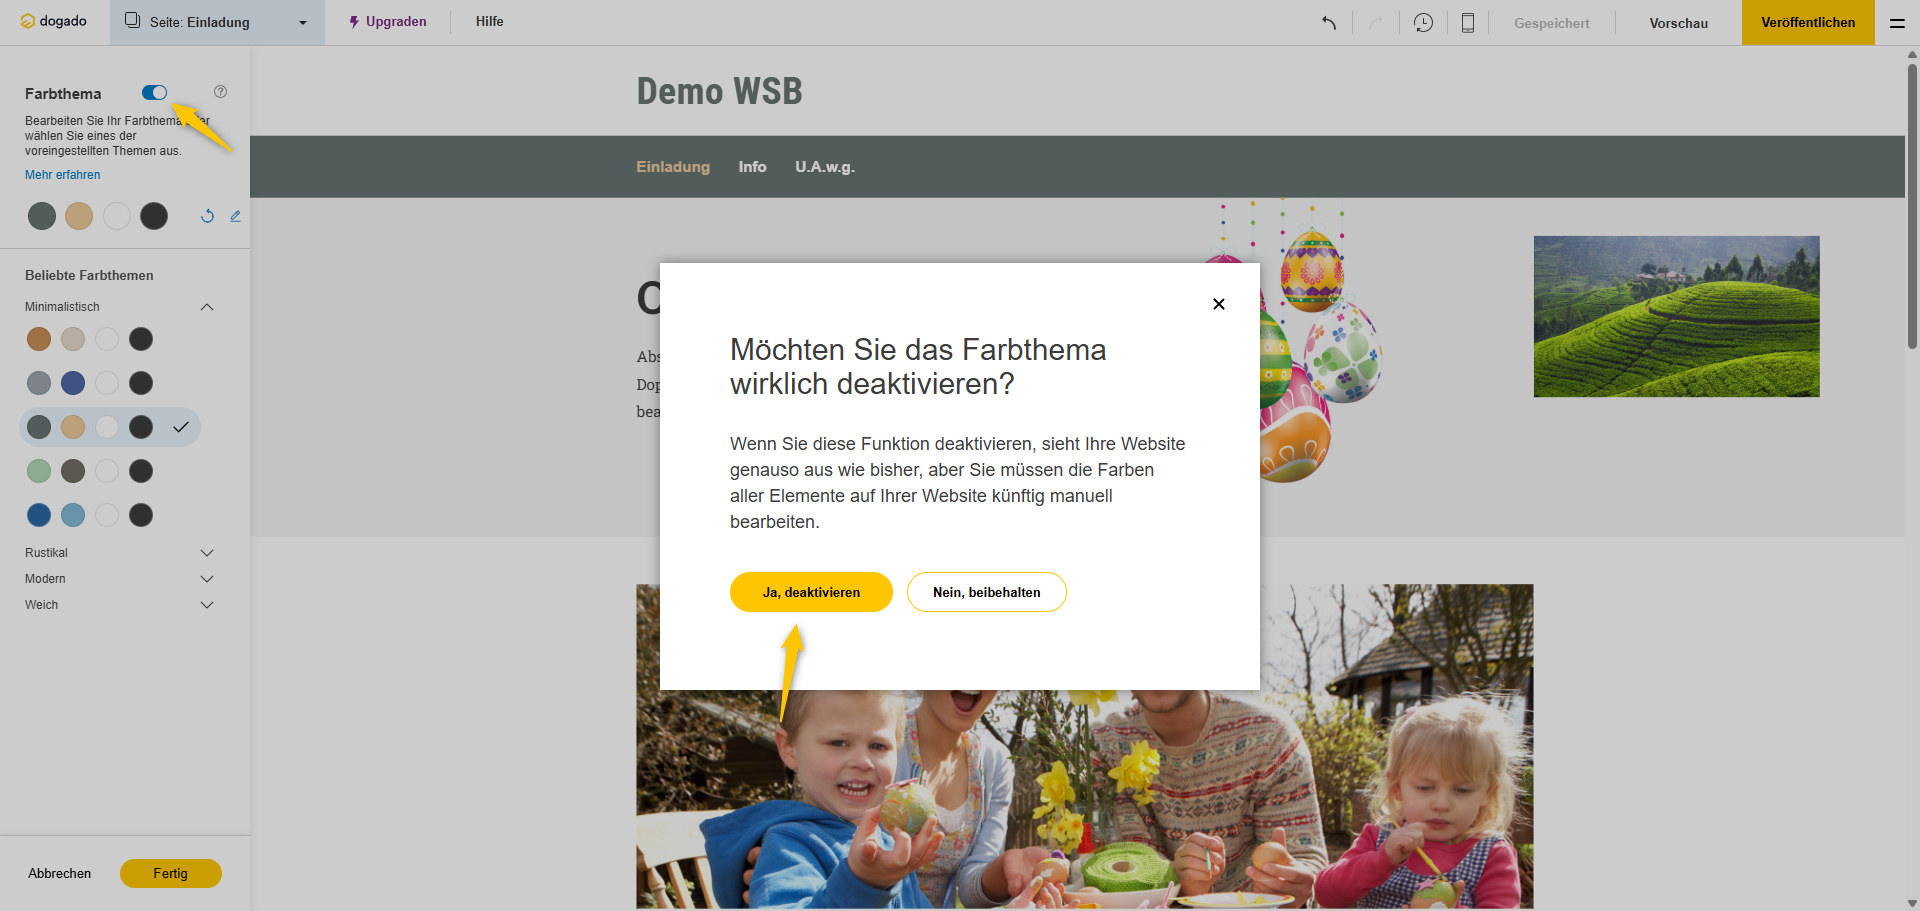This screenshot has height=911, width=1920.
Task: Click the edit color theme pencil icon
Action: 236,216
